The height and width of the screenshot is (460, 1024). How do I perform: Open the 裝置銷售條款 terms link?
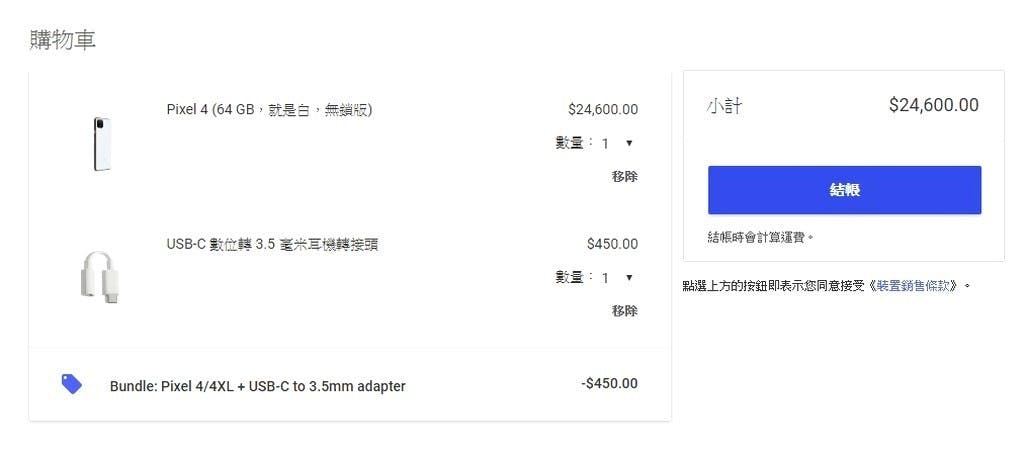[x=916, y=286]
